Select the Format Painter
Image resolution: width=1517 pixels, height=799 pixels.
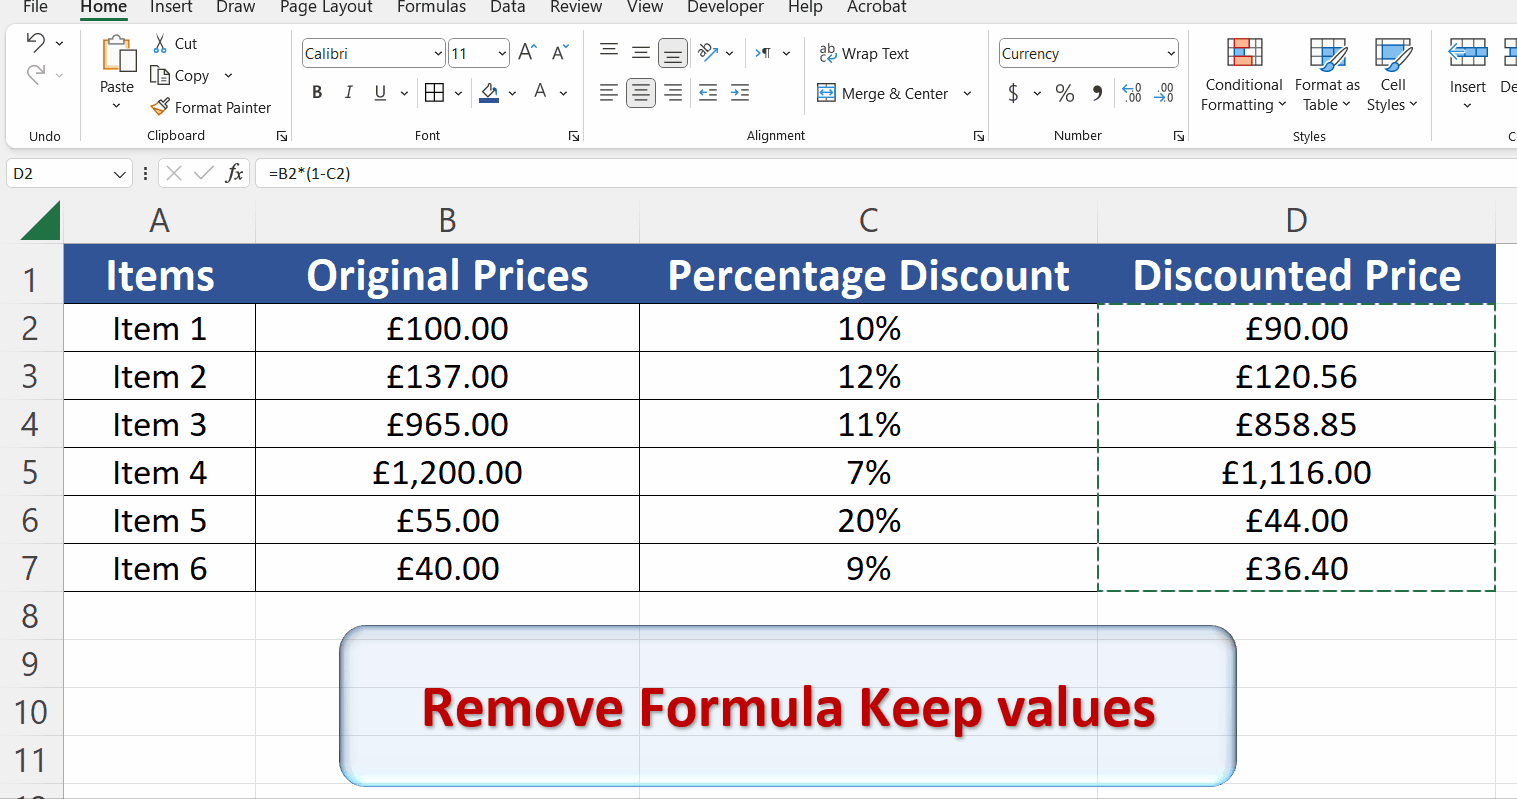tap(211, 107)
